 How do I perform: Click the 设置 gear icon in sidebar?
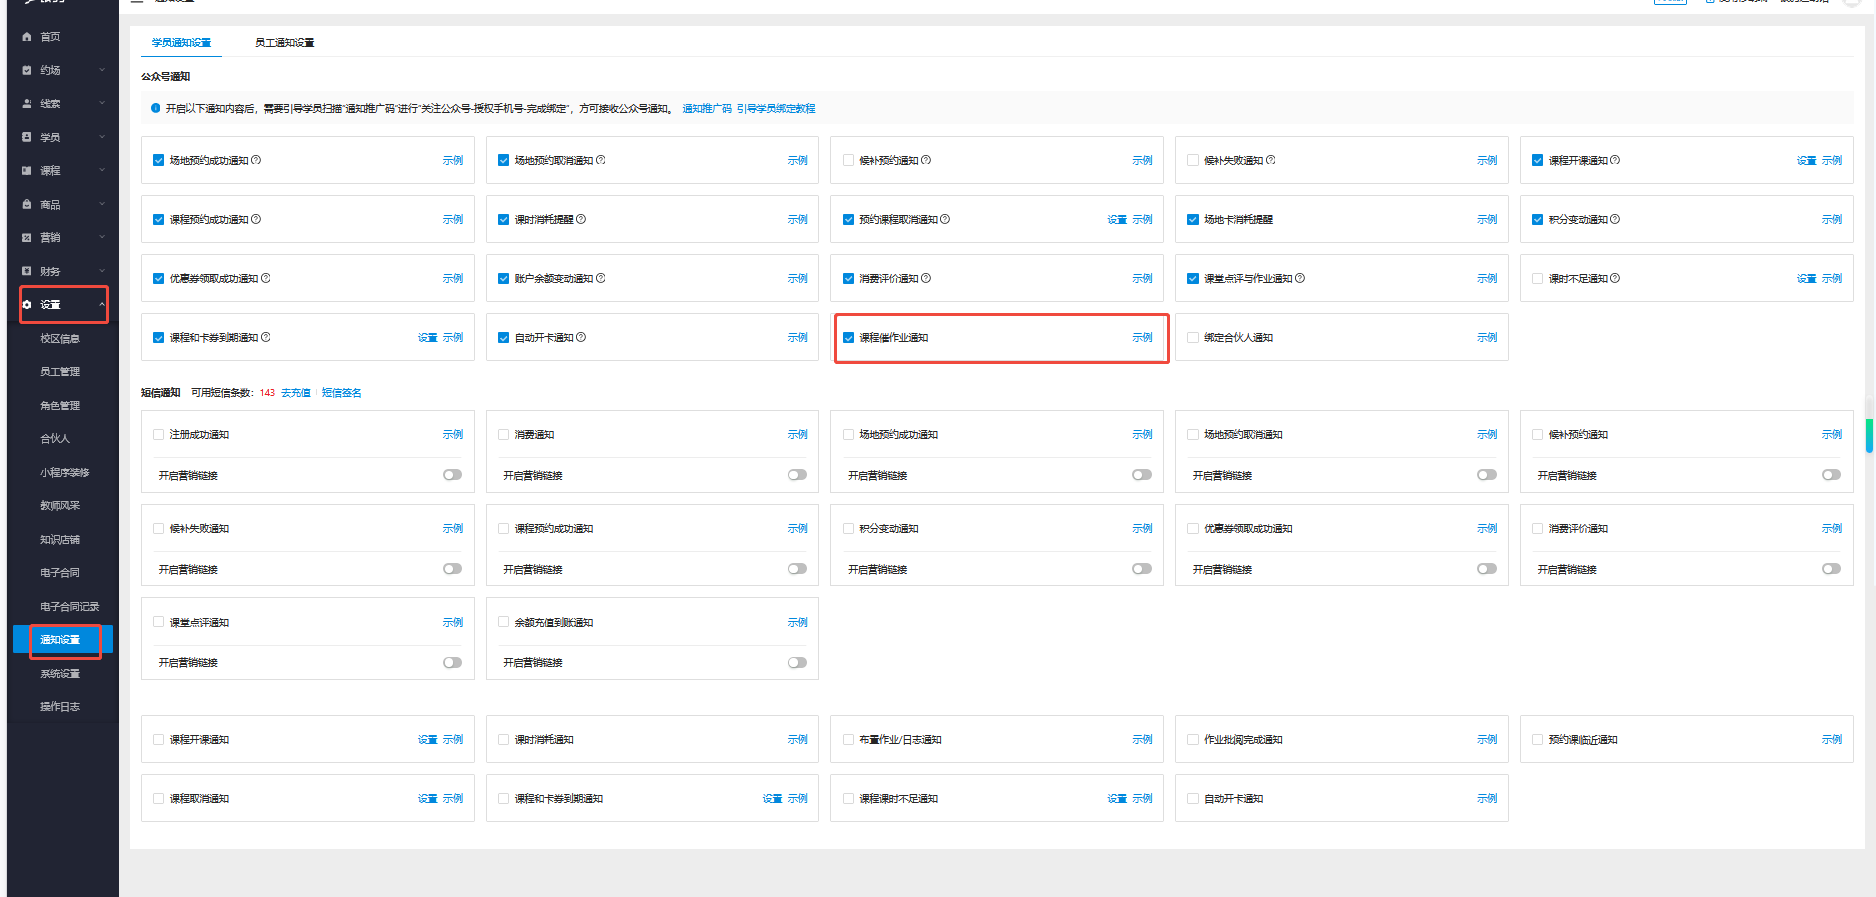[27, 305]
